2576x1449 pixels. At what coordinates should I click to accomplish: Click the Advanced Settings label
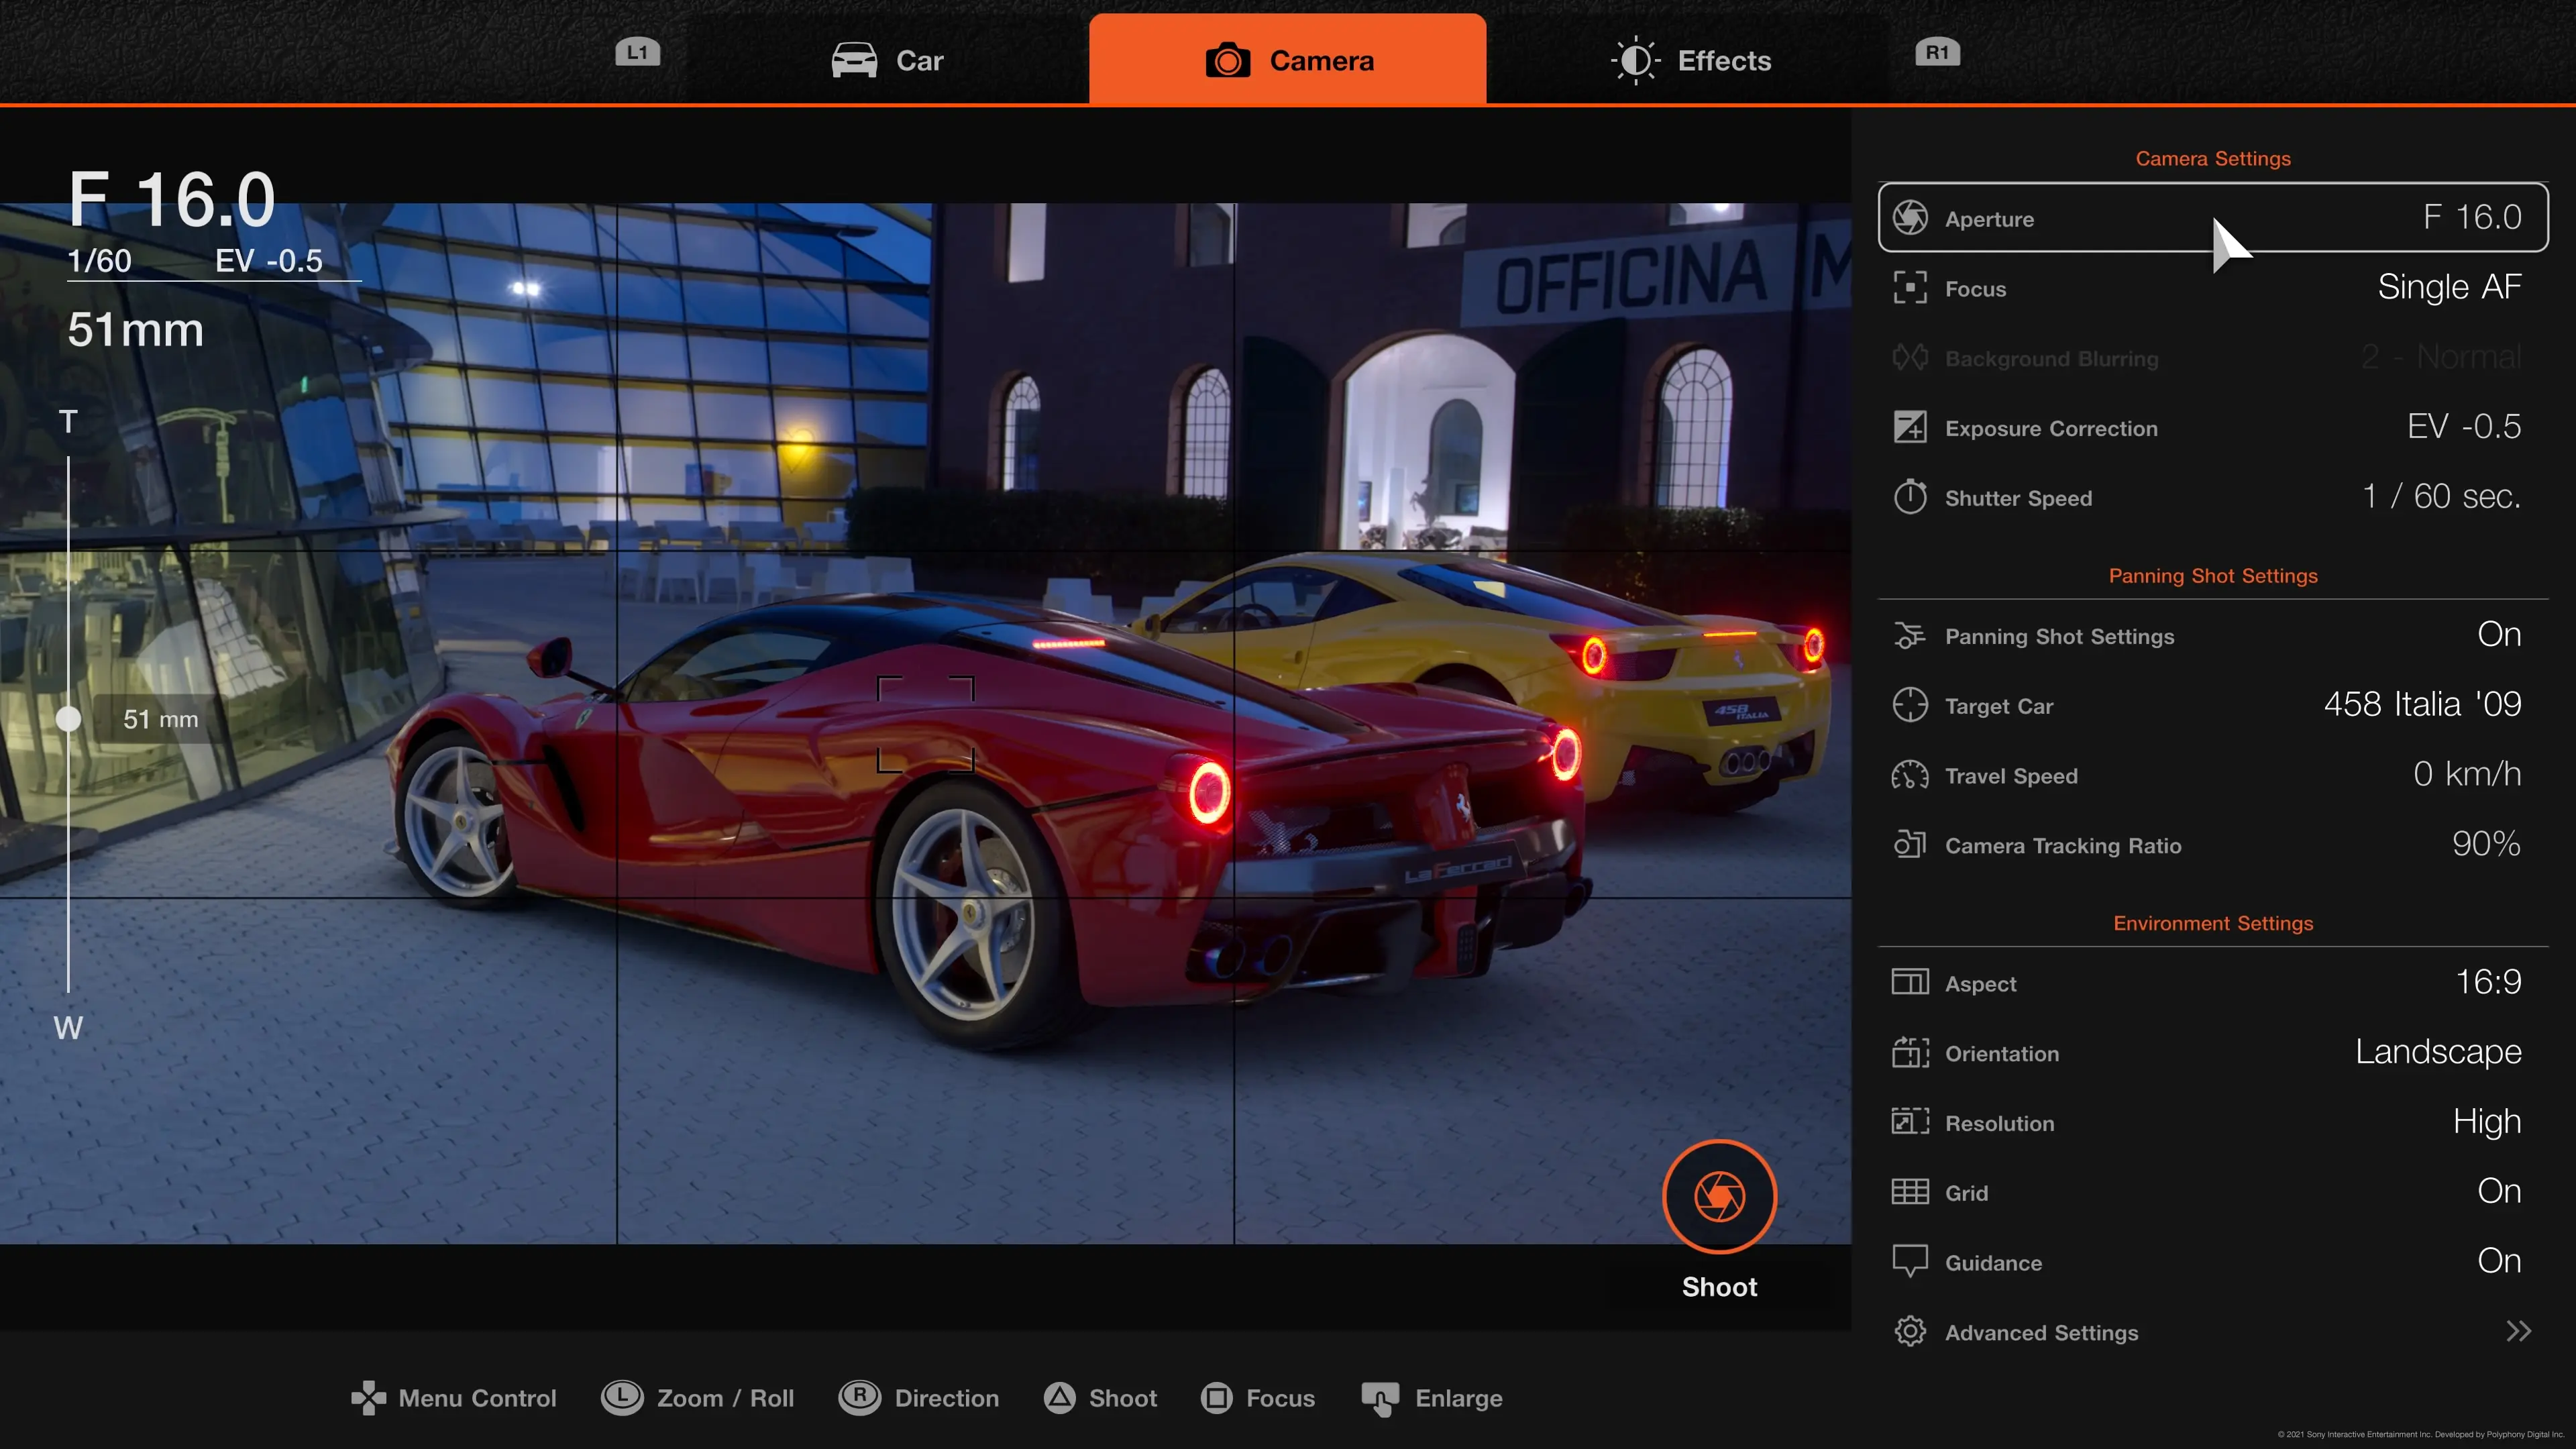2041,1333
